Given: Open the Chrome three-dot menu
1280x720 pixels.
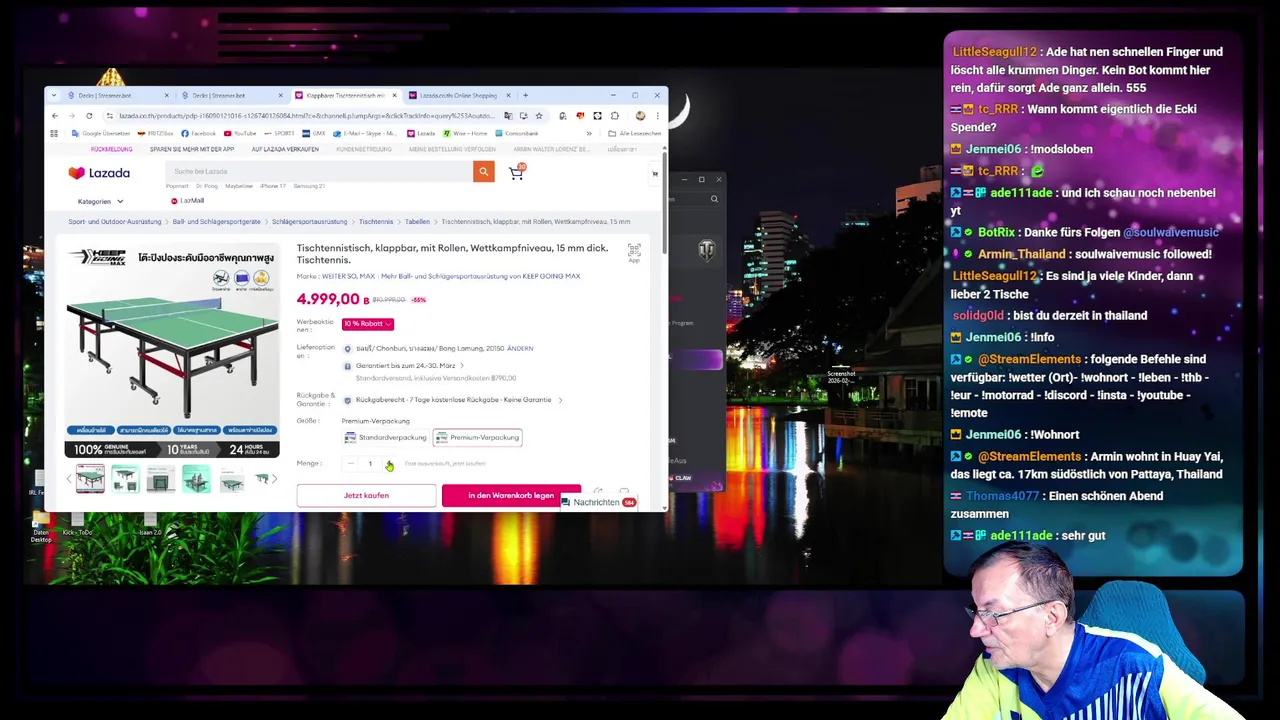Looking at the screenshot, I should (657, 116).
